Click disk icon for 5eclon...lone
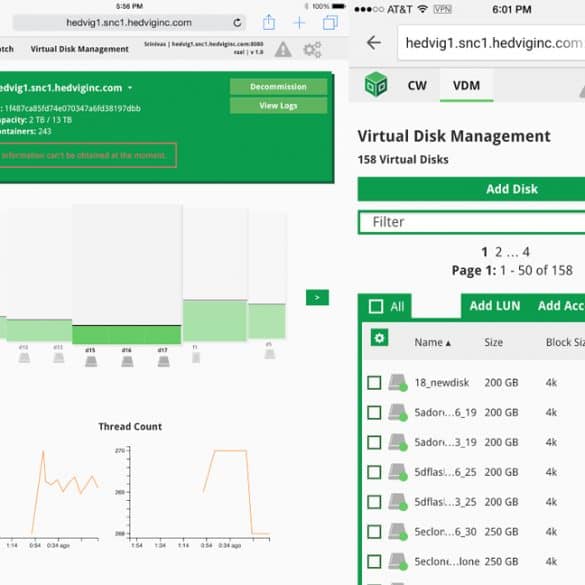The height and width of the screenshot is (585, 585). pos(397,562)
